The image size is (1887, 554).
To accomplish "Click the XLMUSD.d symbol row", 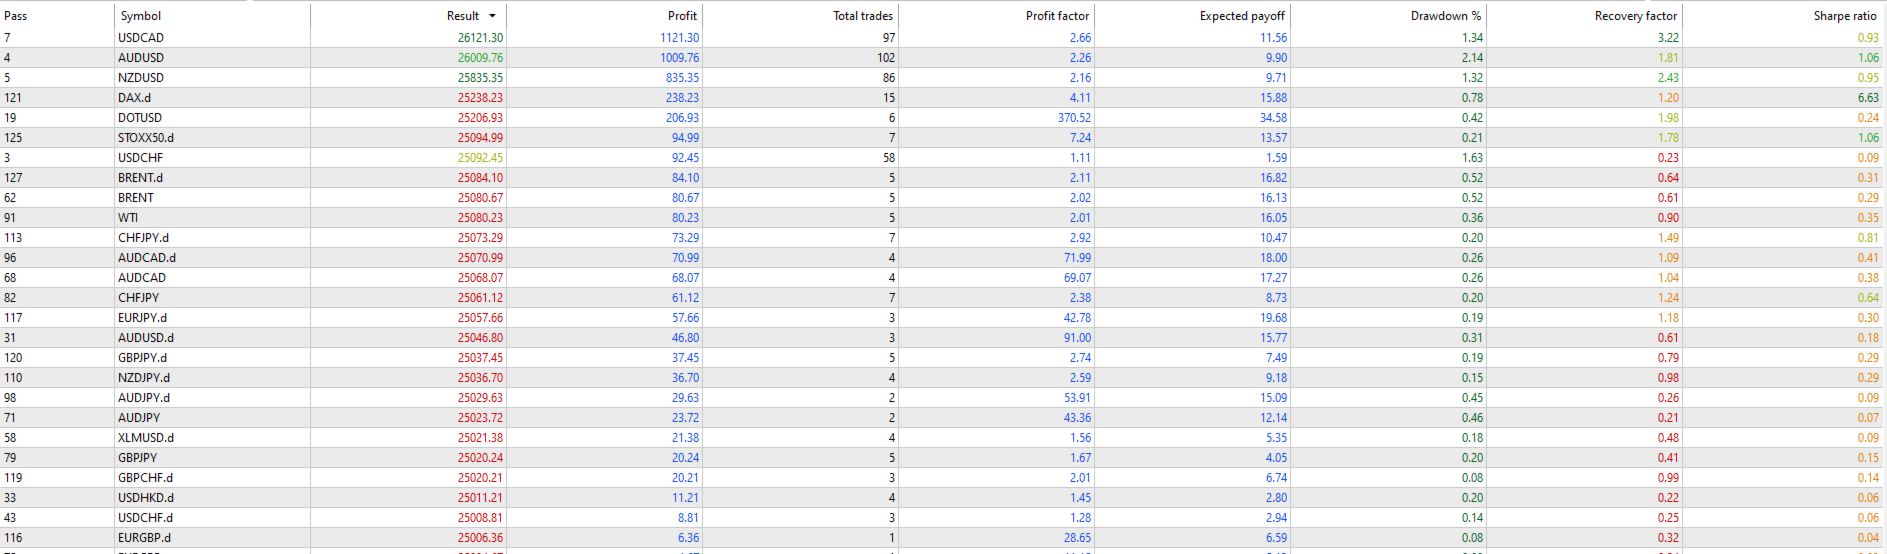I will pyautogui.click(x=146, y=438).
